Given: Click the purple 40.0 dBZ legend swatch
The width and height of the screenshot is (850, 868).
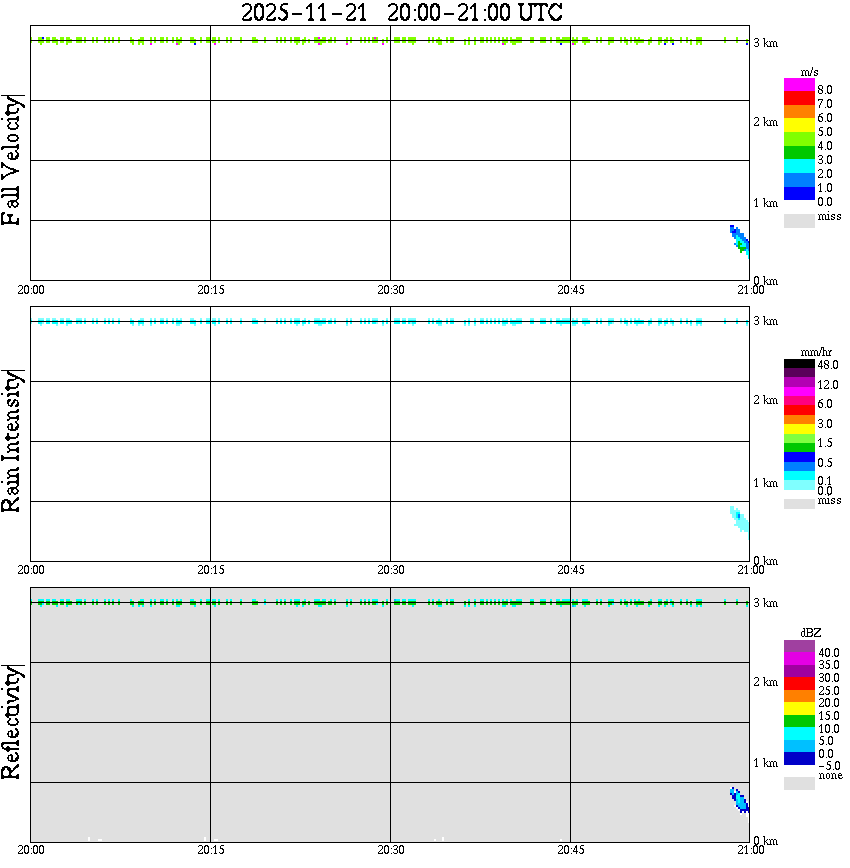Looking at the screenshot, I should click(x=799, y=647).
